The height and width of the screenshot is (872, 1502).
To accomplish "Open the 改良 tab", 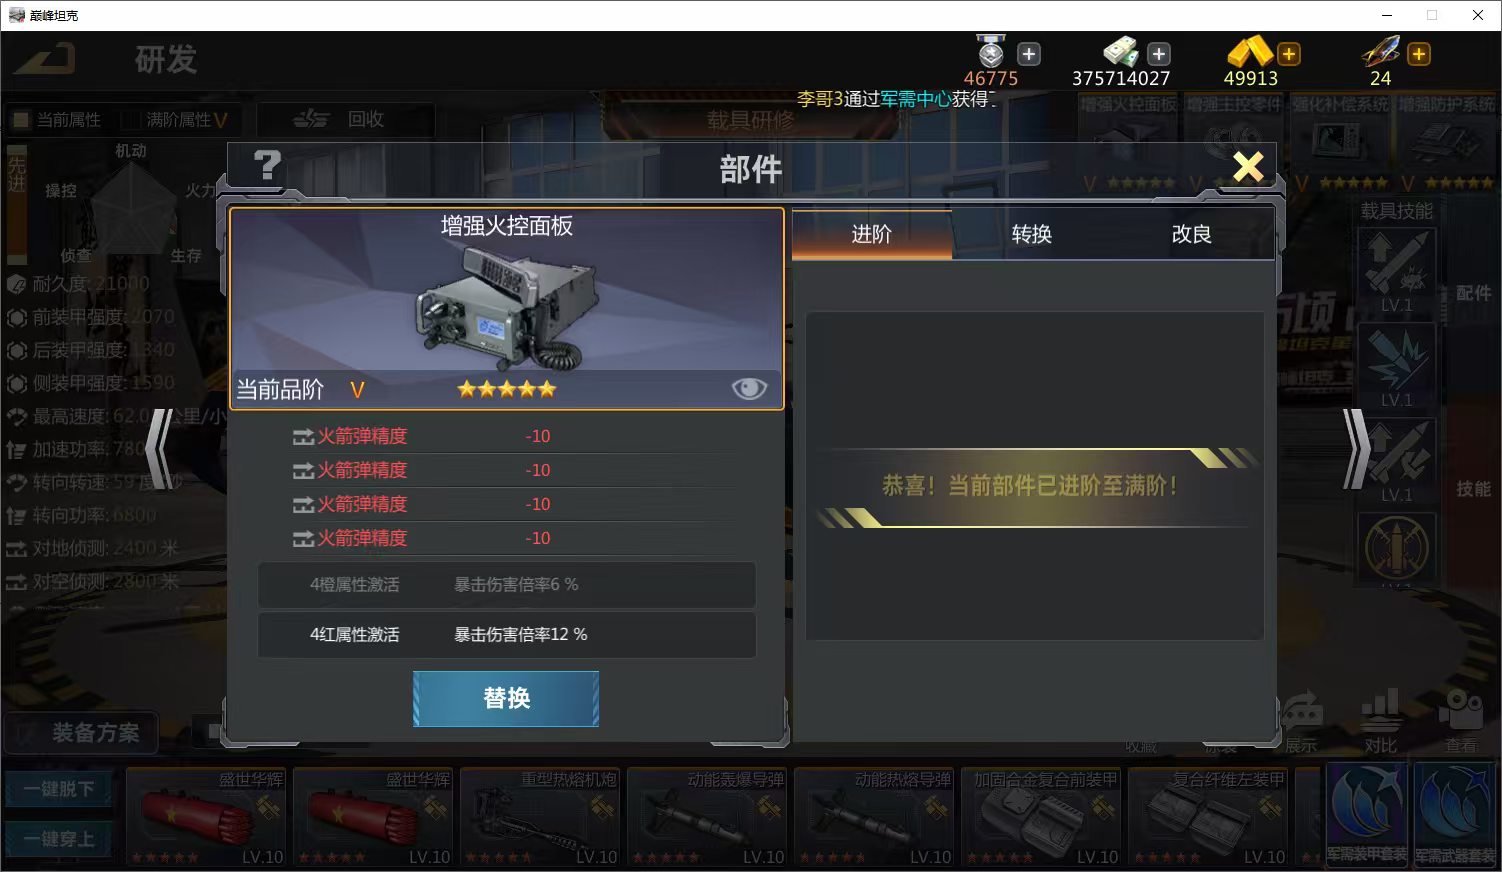I will coord(1192,234).
